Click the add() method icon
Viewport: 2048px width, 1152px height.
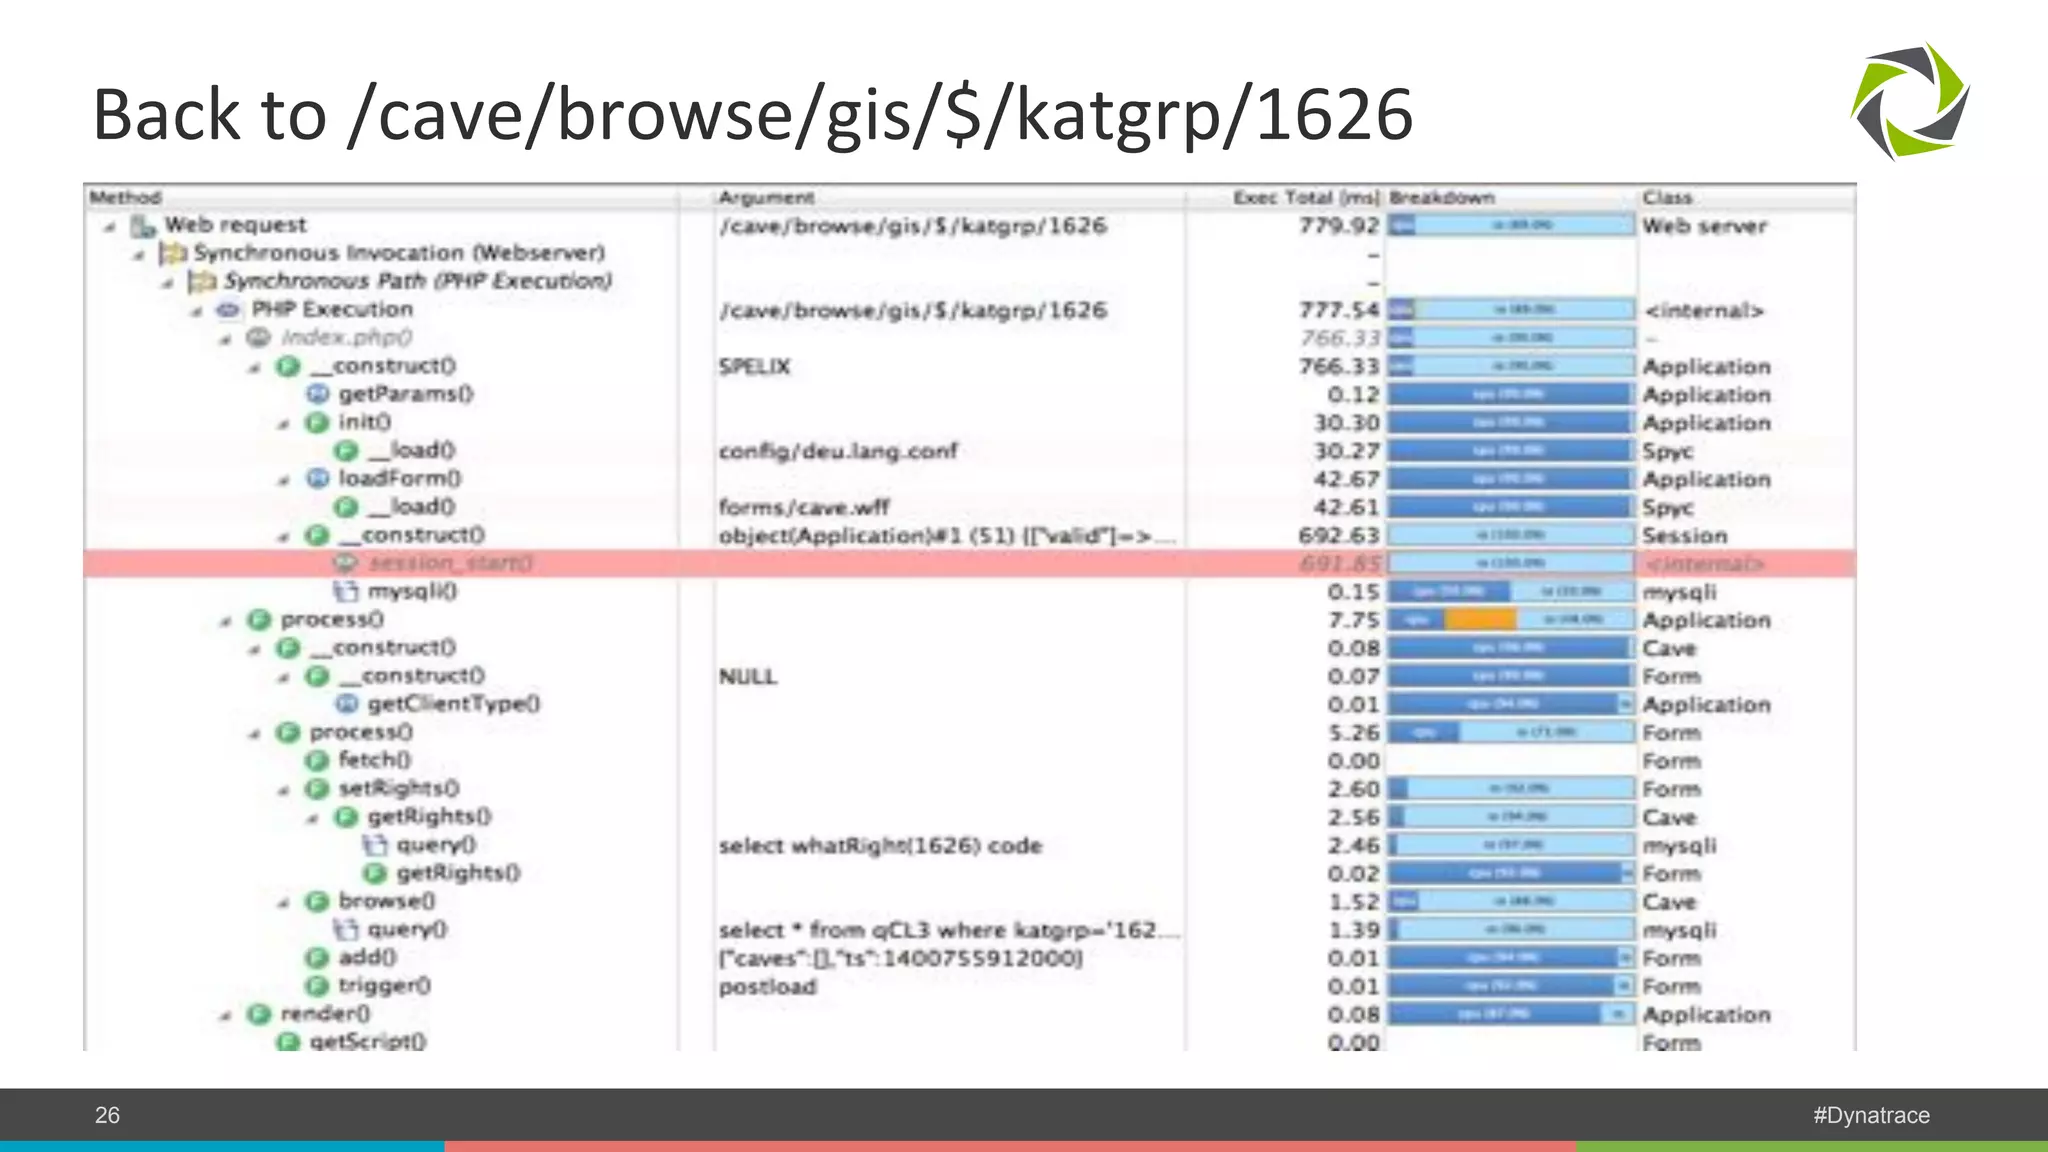click(317, 958)
